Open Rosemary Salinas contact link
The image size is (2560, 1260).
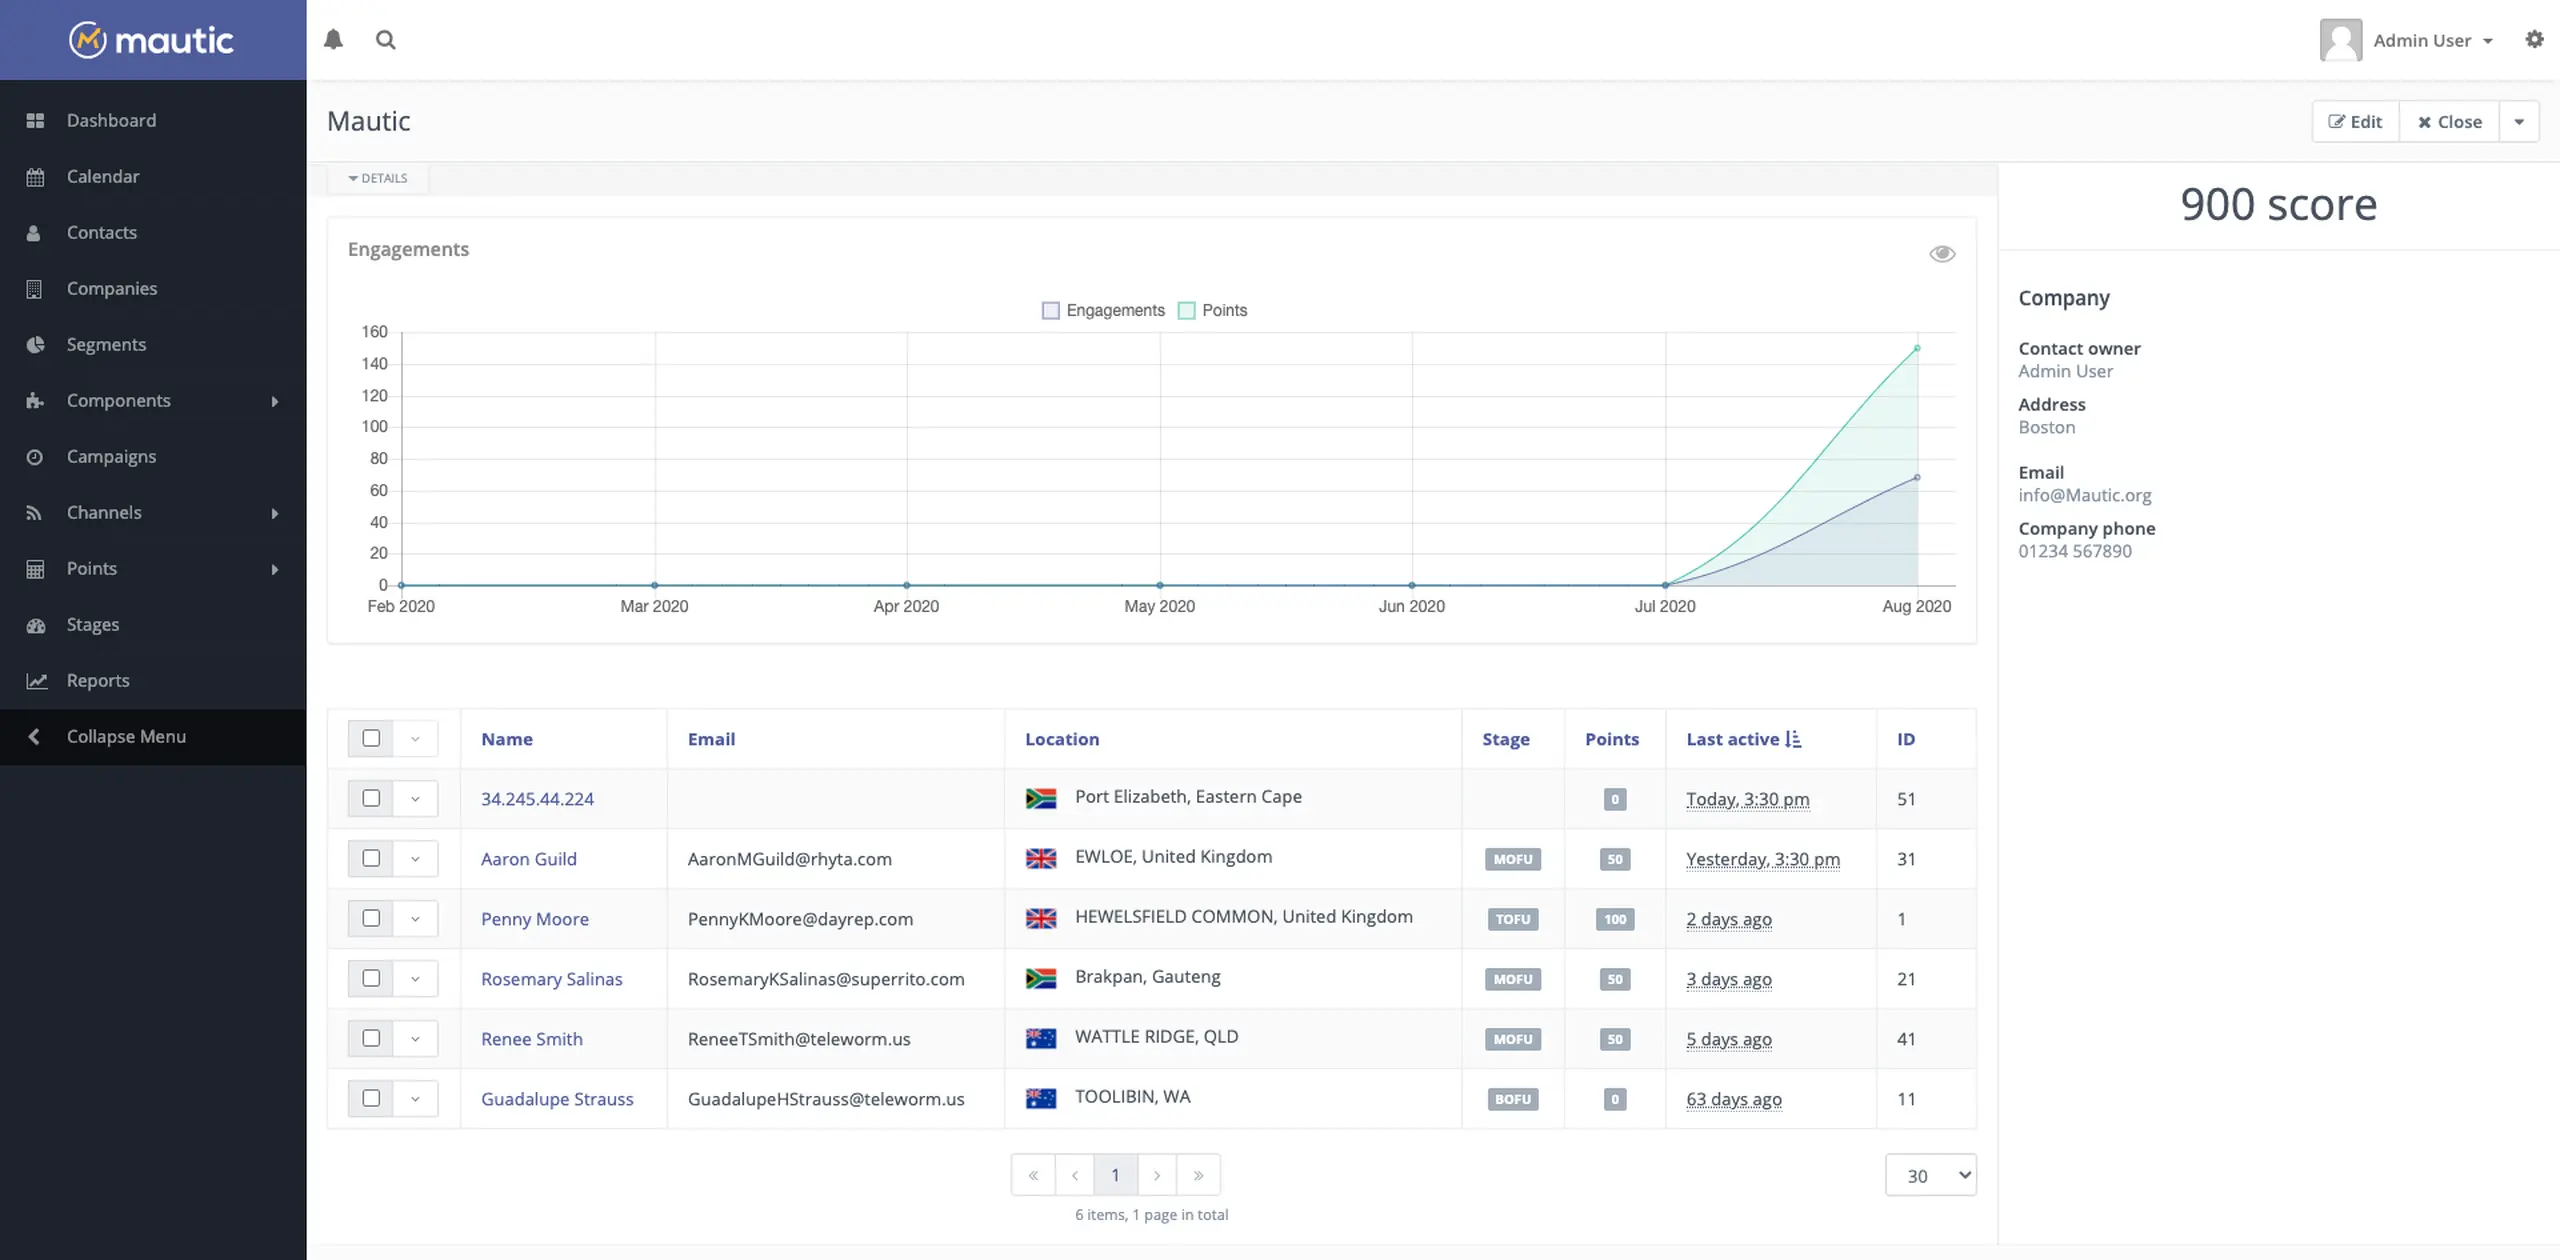[x=551, y=979]
